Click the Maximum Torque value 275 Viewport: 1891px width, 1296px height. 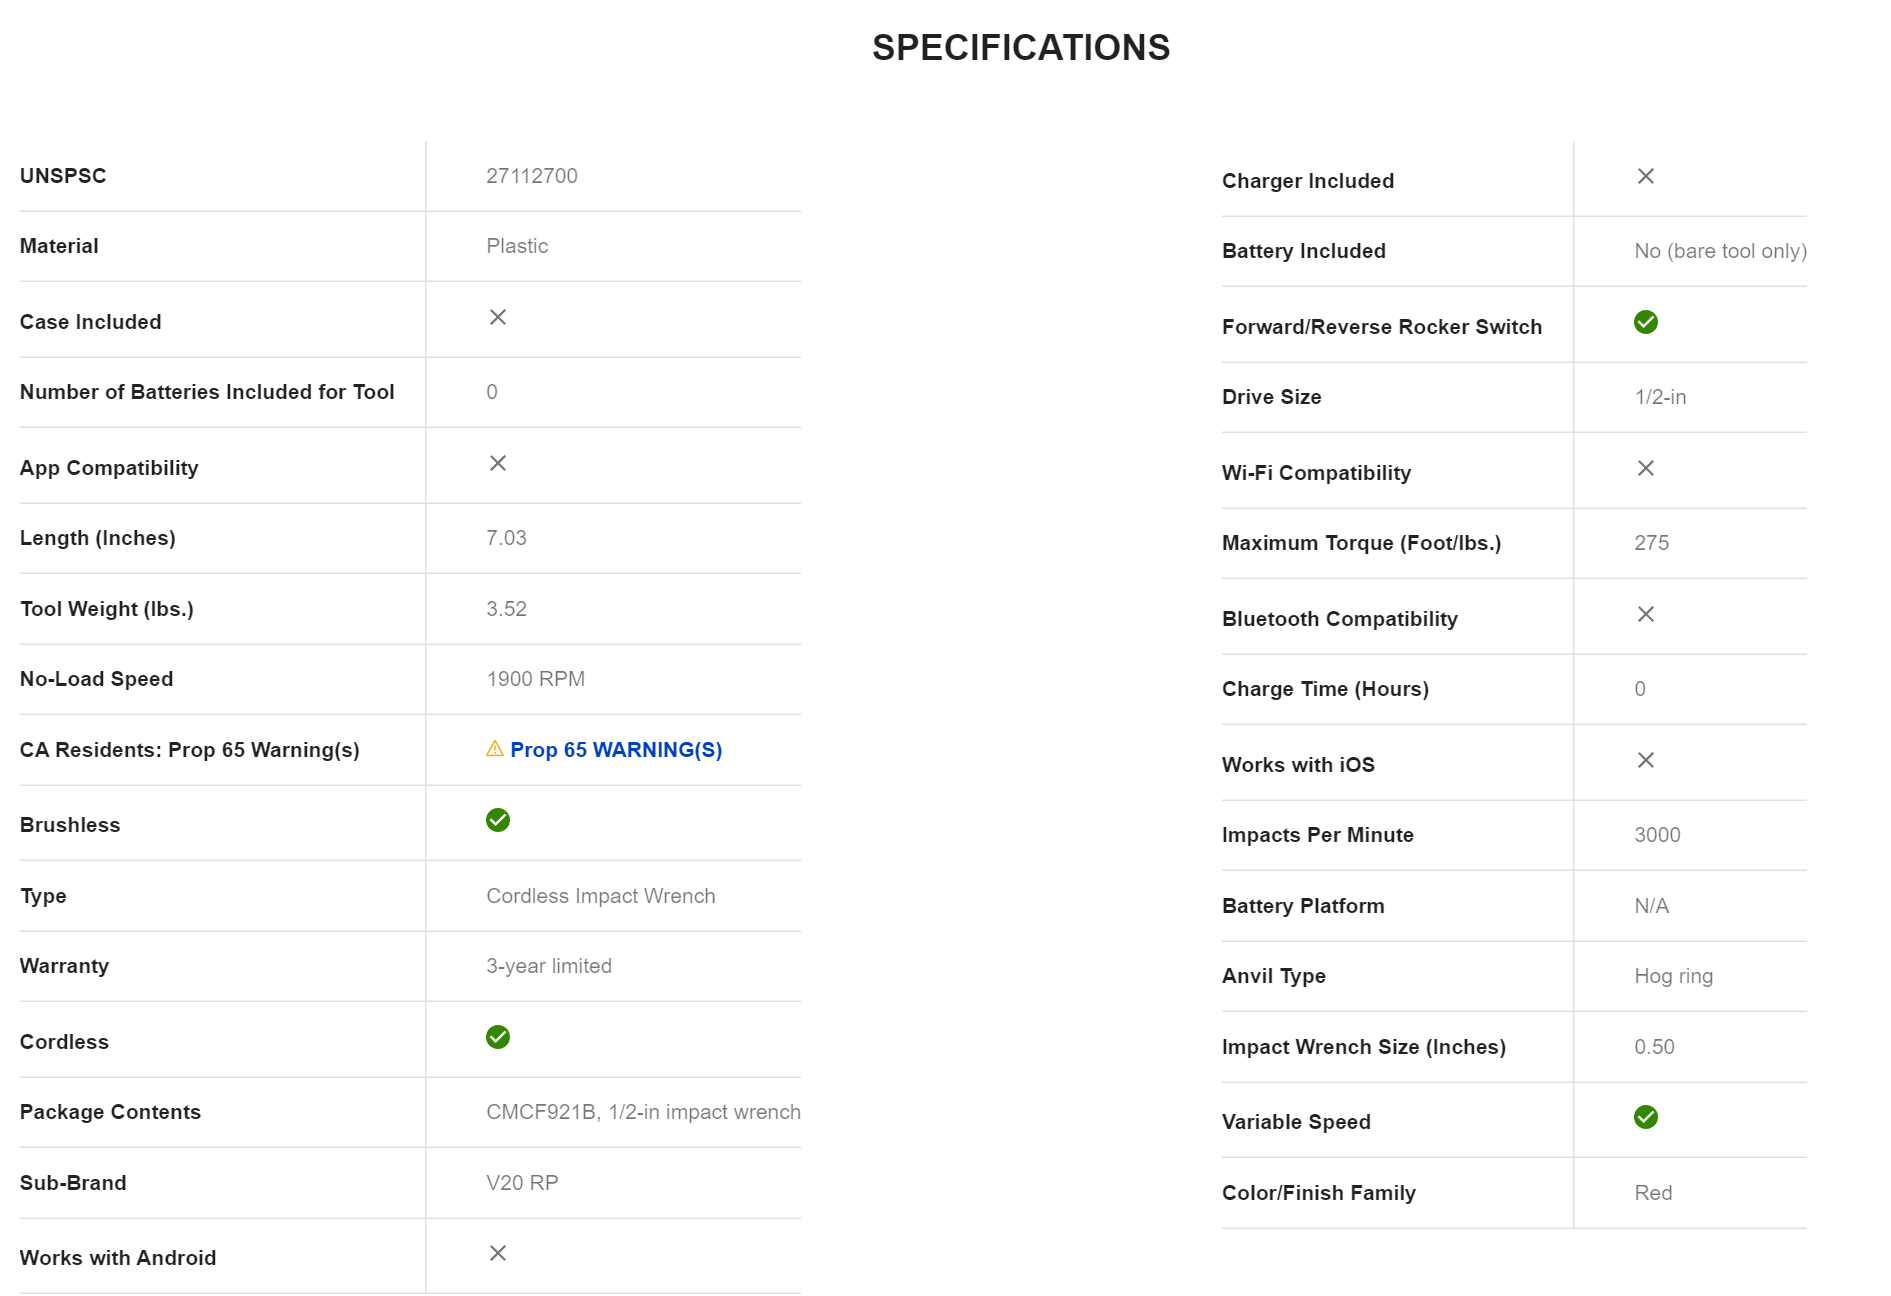tap(1651, 543)
